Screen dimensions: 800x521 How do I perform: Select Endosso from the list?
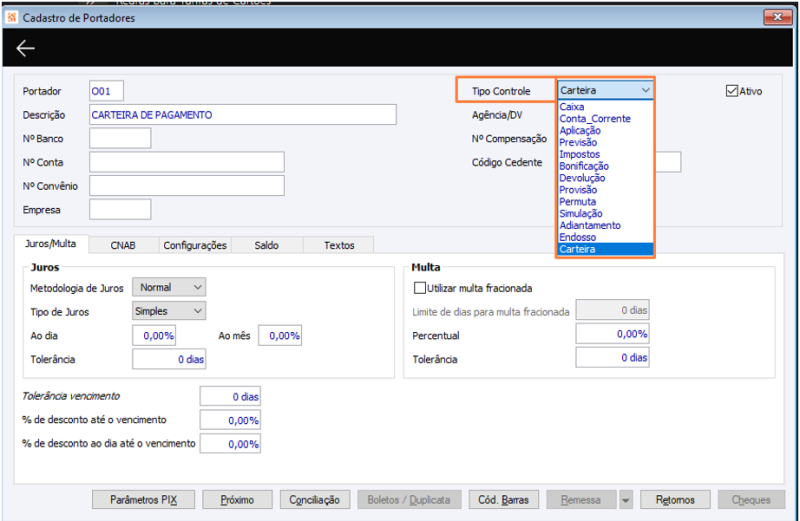tap(605, 237)
